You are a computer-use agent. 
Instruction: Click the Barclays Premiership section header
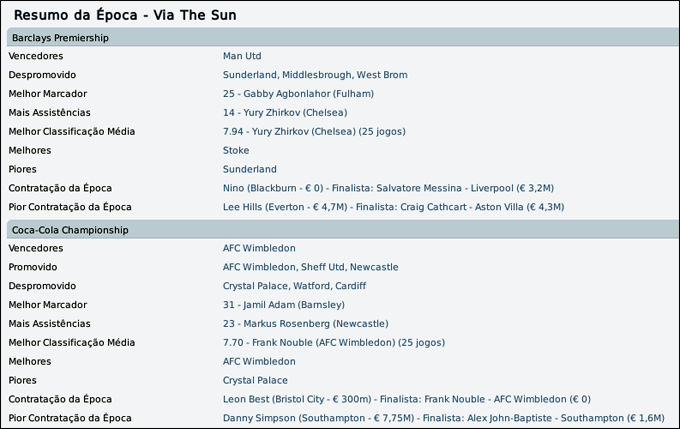[x=61, y=38]
